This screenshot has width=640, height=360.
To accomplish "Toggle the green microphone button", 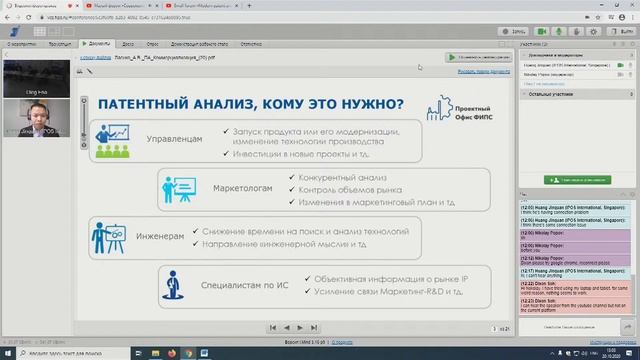I will click(x=559, y=31).
